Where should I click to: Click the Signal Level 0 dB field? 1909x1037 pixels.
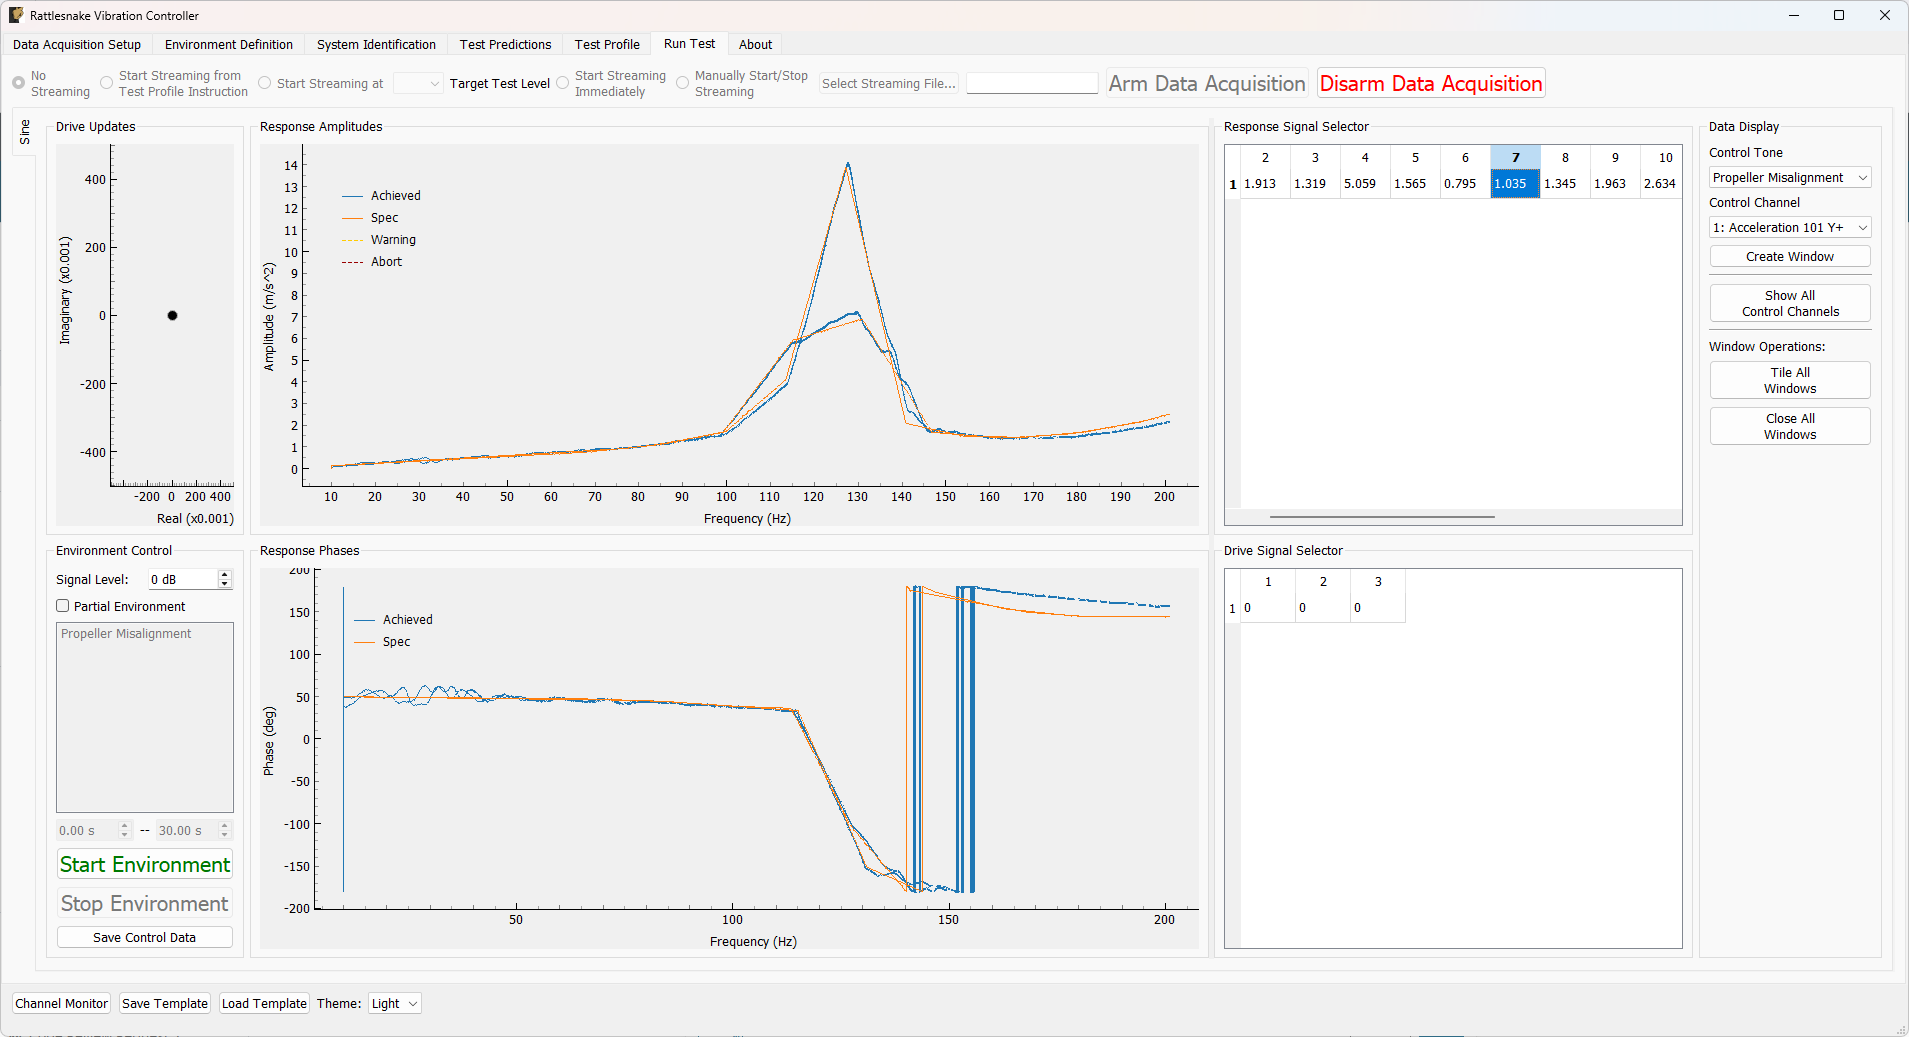pos(183,580)
